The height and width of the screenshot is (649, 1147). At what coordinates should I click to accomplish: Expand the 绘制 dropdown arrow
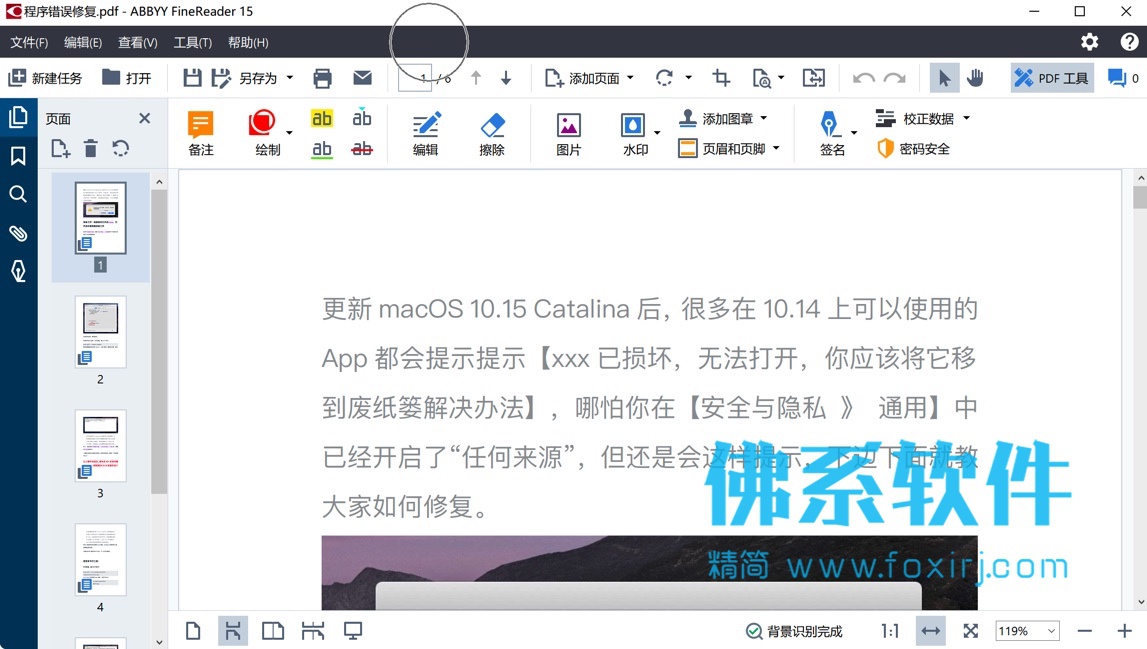point(290,132)
